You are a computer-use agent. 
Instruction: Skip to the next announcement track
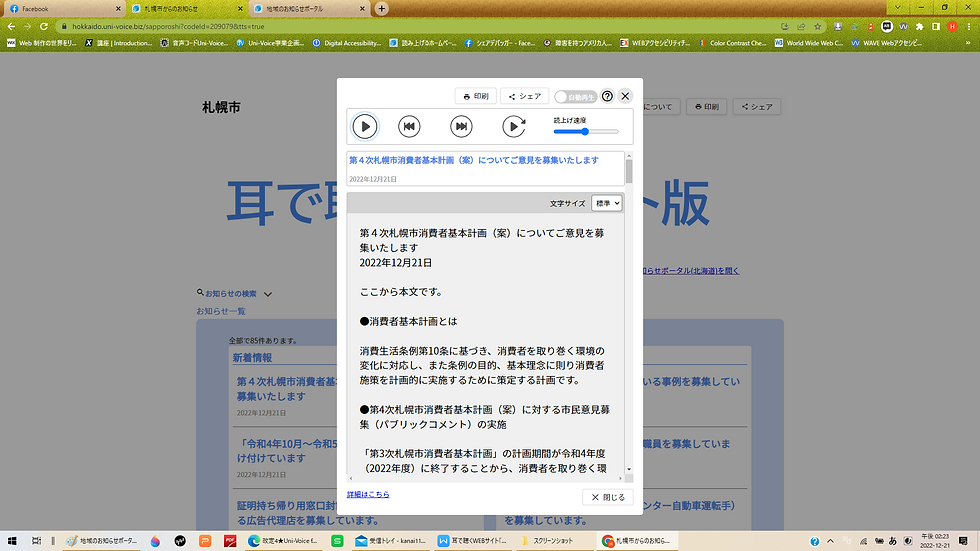click(x=461, y=127)
